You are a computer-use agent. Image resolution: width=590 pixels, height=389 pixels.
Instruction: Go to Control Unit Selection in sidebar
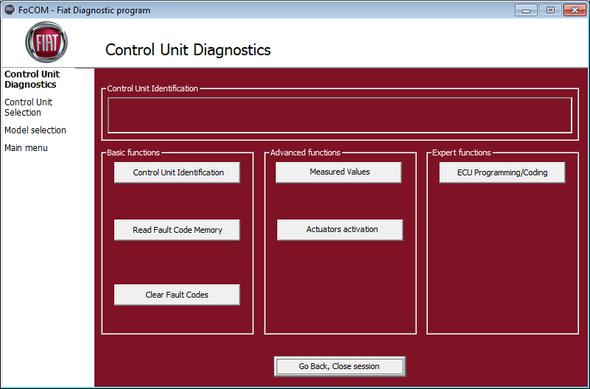click(28, 107)
